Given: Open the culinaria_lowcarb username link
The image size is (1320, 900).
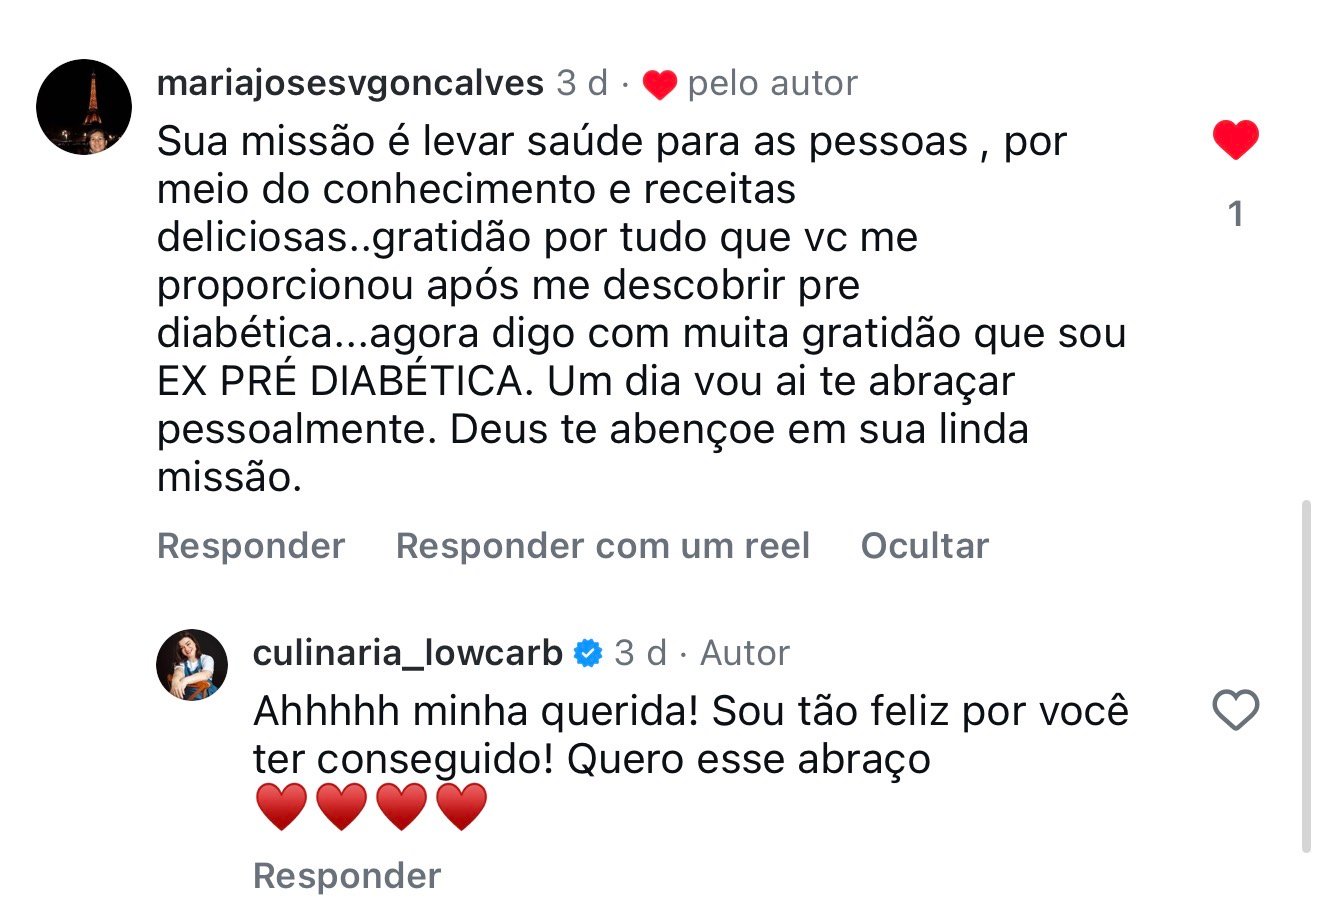Looking at the screenshot, I should point(408,653).
